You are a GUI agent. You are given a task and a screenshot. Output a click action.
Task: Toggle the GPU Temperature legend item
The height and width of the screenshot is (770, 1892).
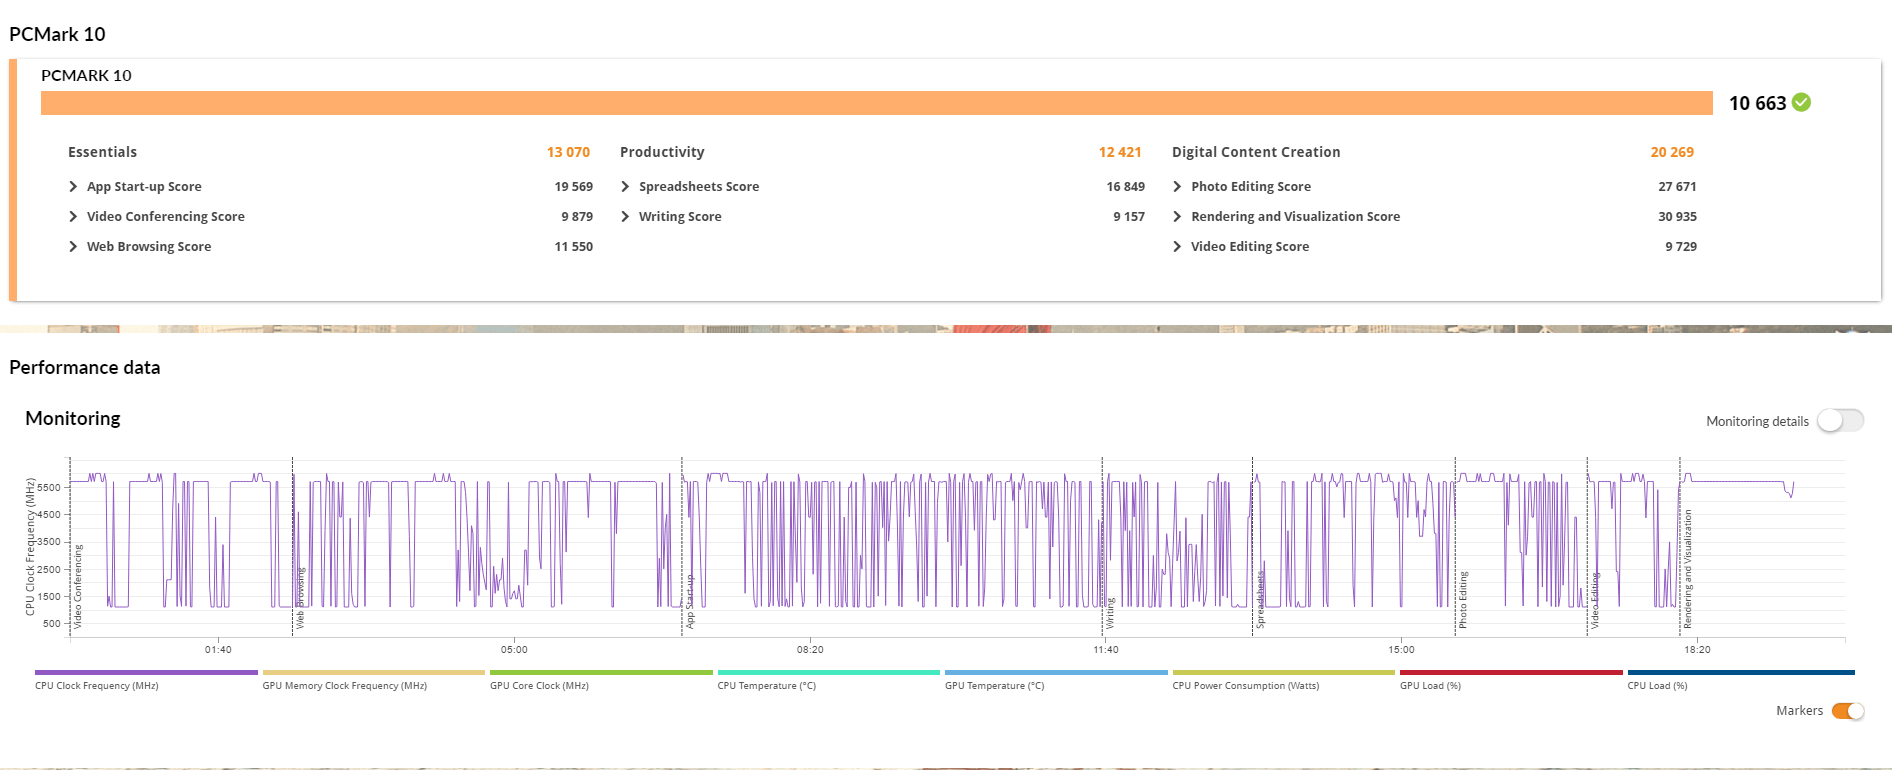pyautogui.click(x=1056, y=680)
